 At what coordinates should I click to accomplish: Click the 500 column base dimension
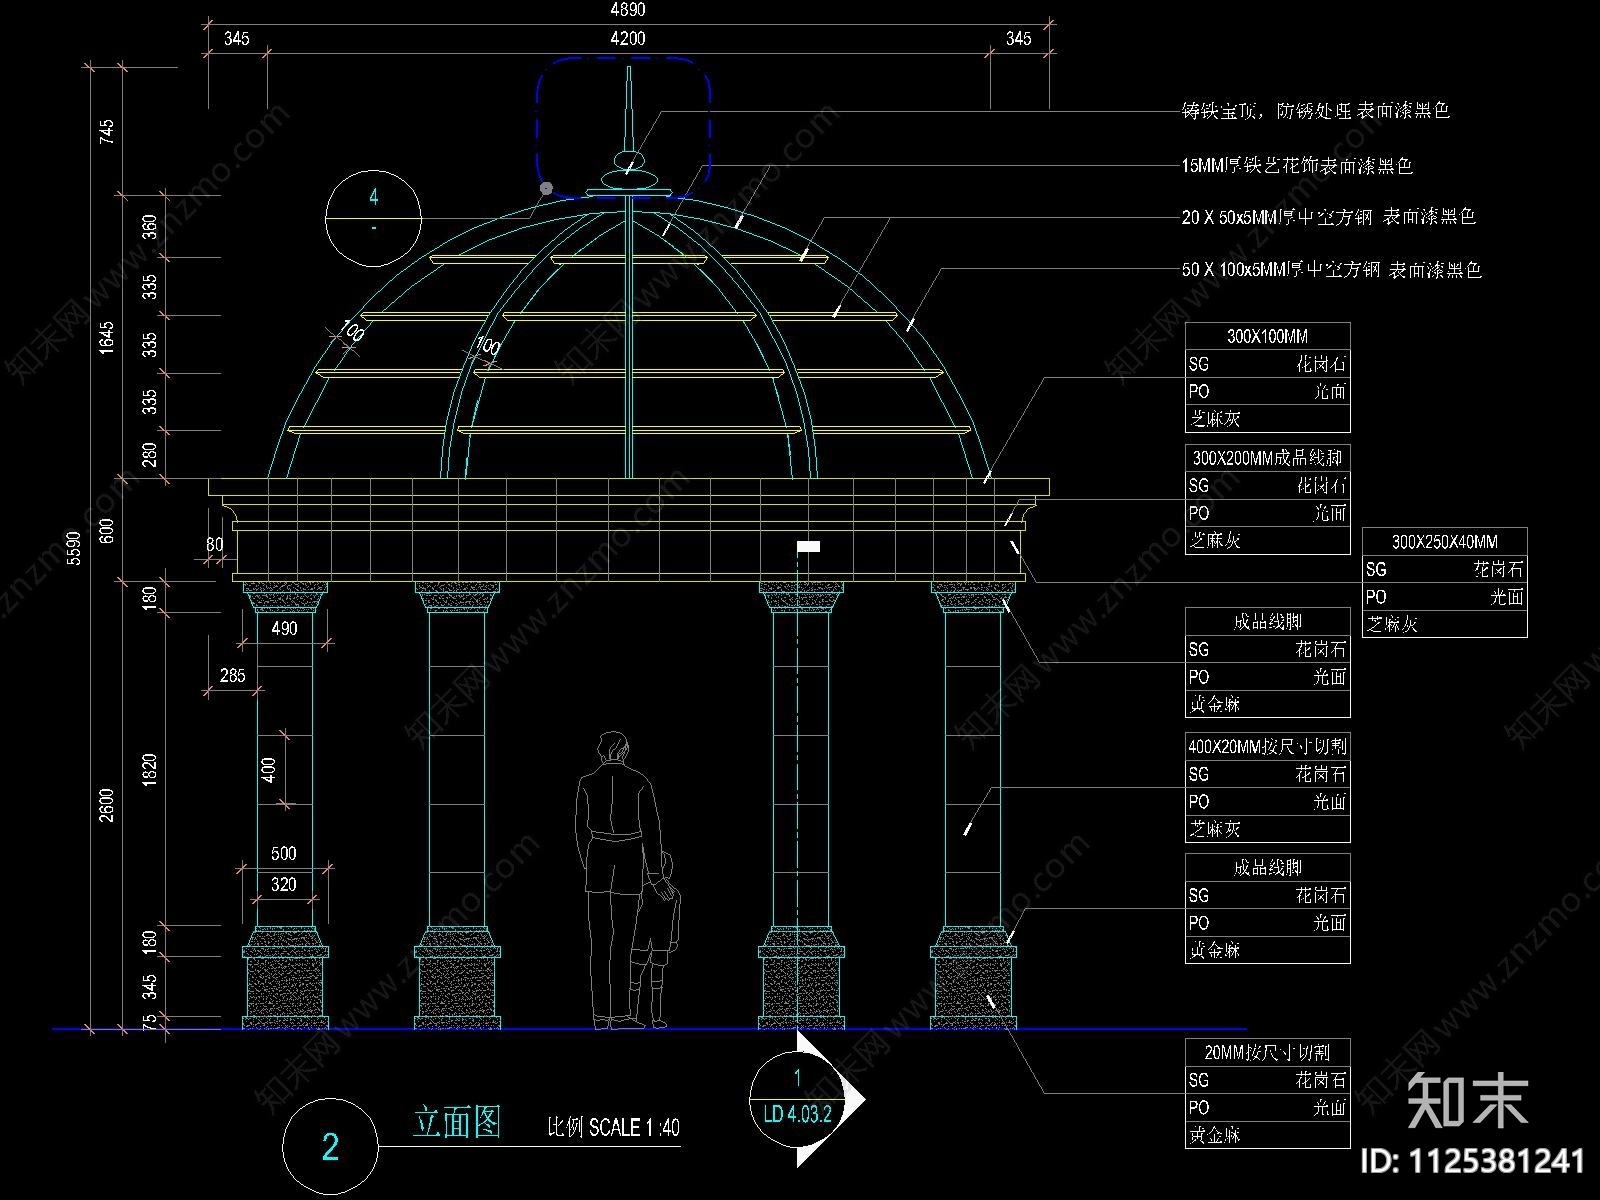click(x=284, y=854)
